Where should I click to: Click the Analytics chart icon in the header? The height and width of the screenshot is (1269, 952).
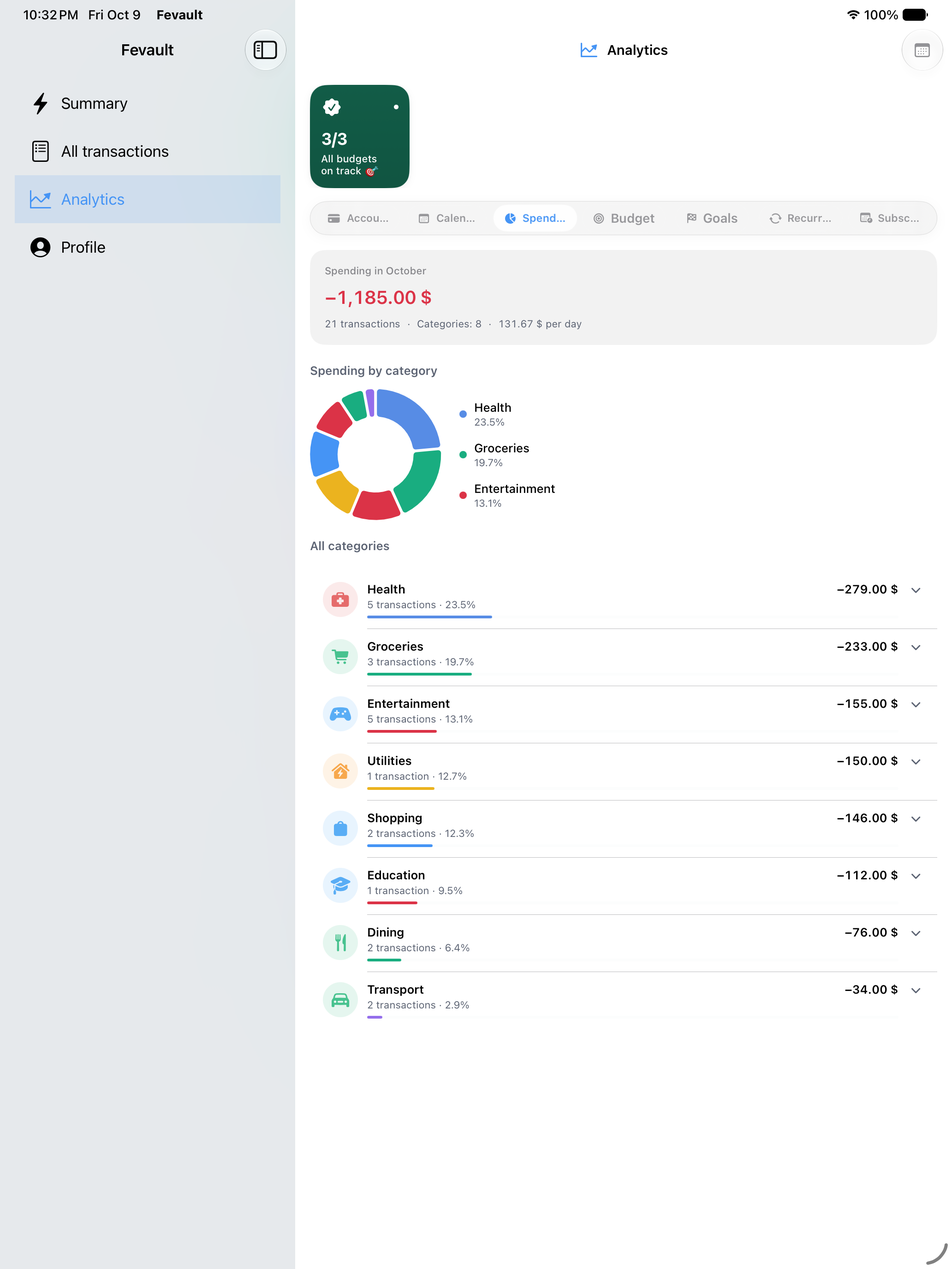pos(589,50)
